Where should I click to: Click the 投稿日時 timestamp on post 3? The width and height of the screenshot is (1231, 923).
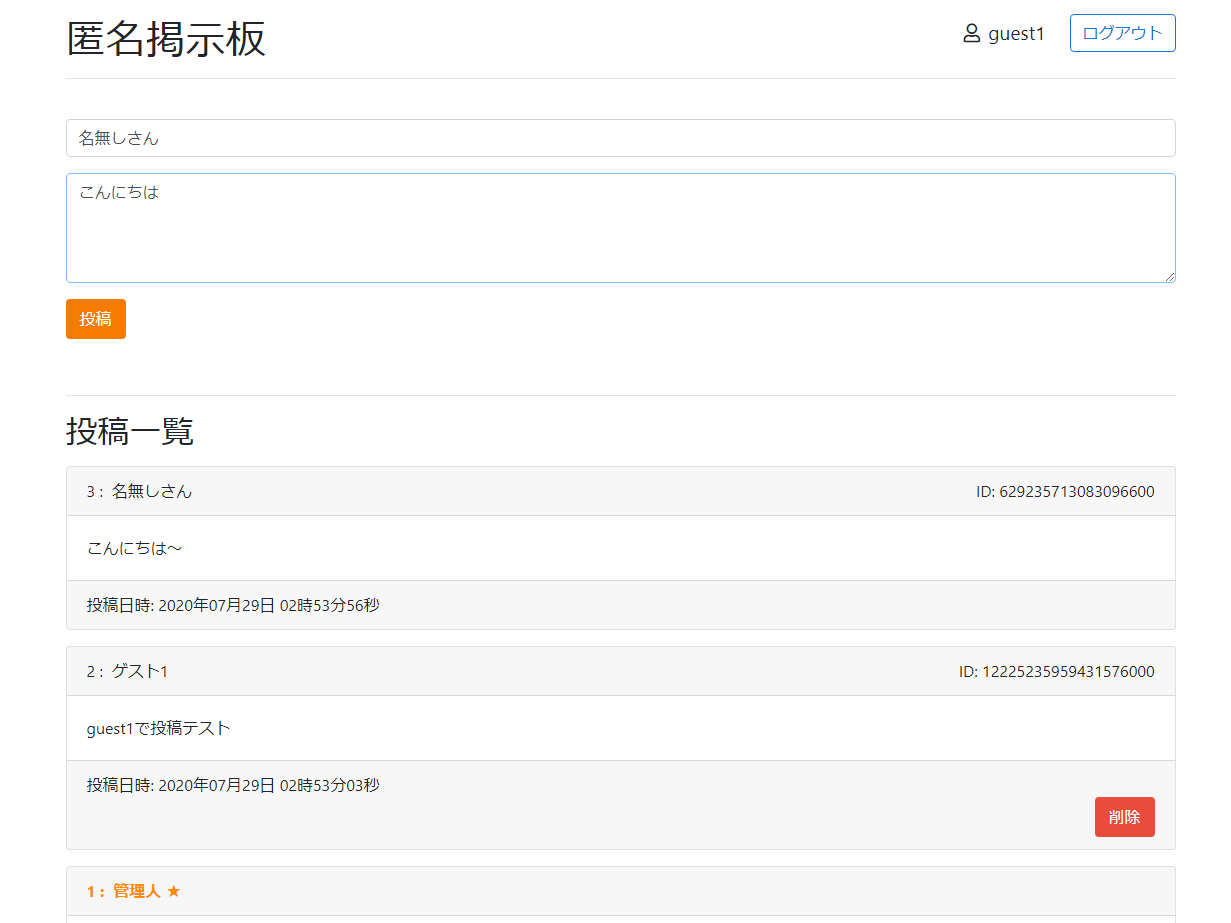(x=232, y=605)
